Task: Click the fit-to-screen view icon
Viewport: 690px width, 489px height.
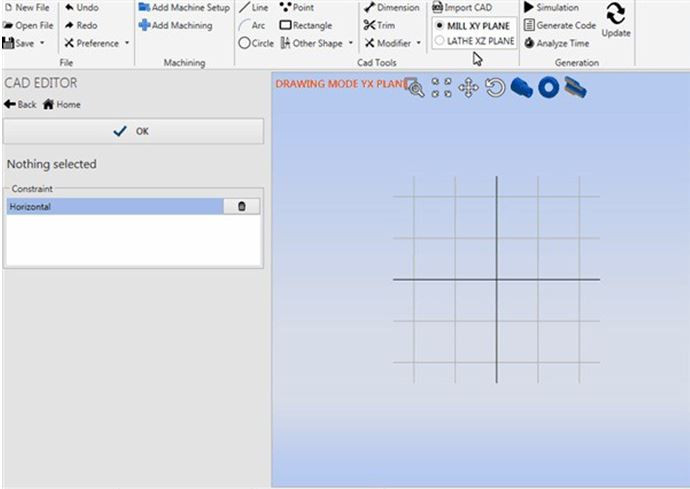Action: [x=442, y=88]
